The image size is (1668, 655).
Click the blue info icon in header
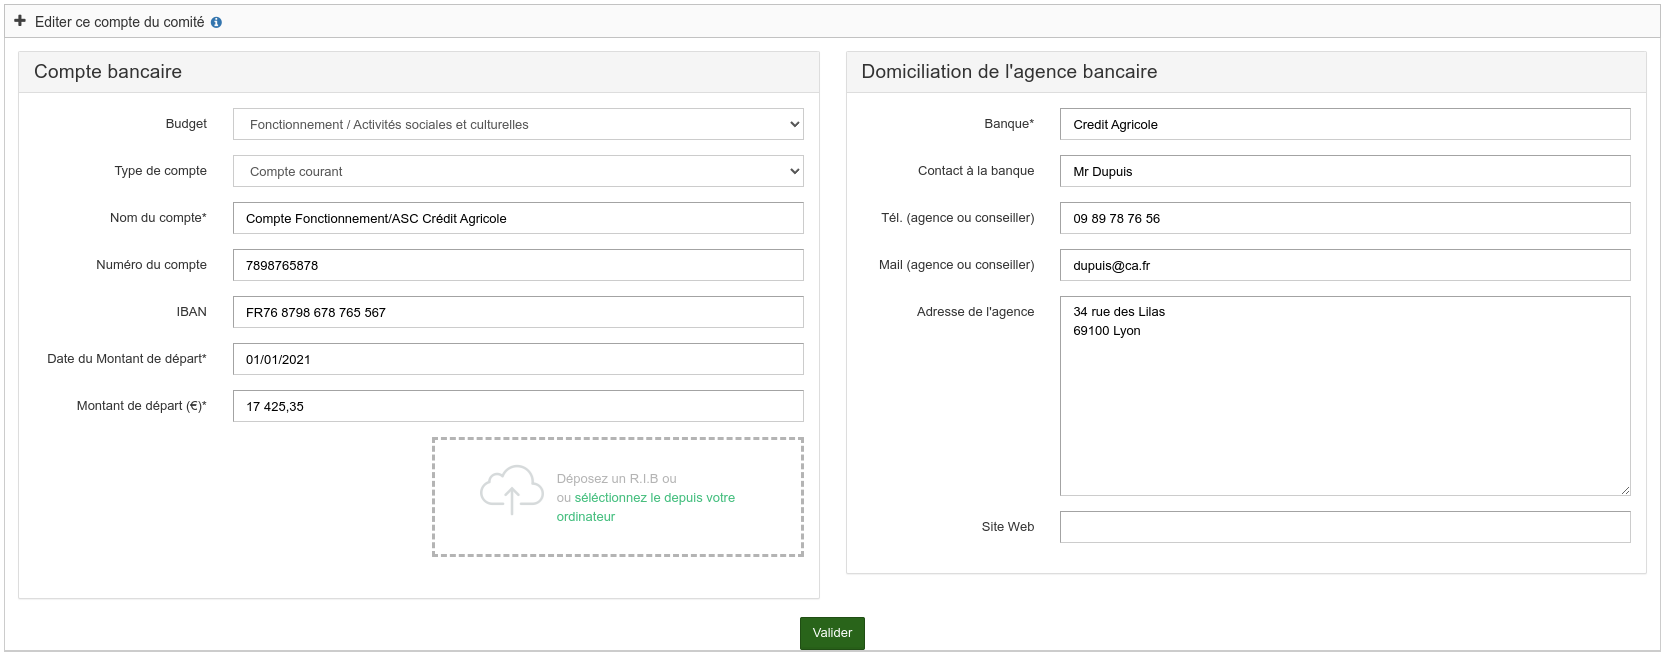[x=216, y=22]
